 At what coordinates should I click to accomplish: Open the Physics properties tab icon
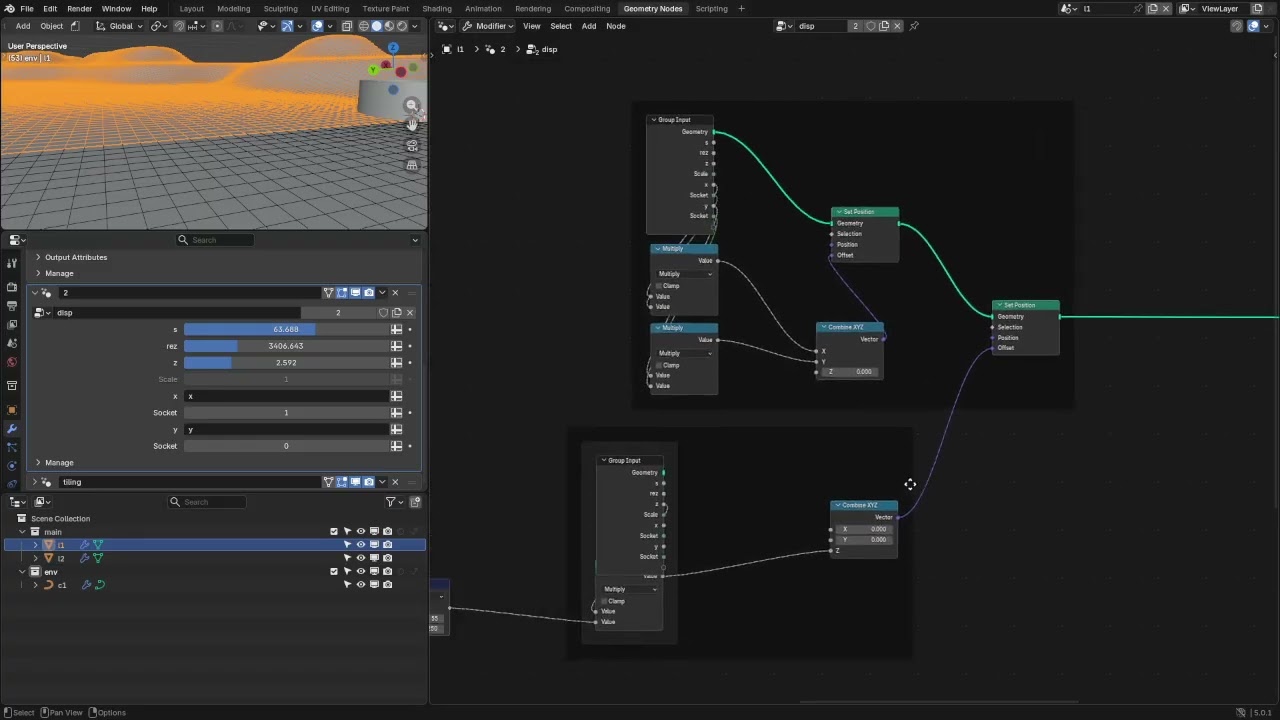coord(12,466)
